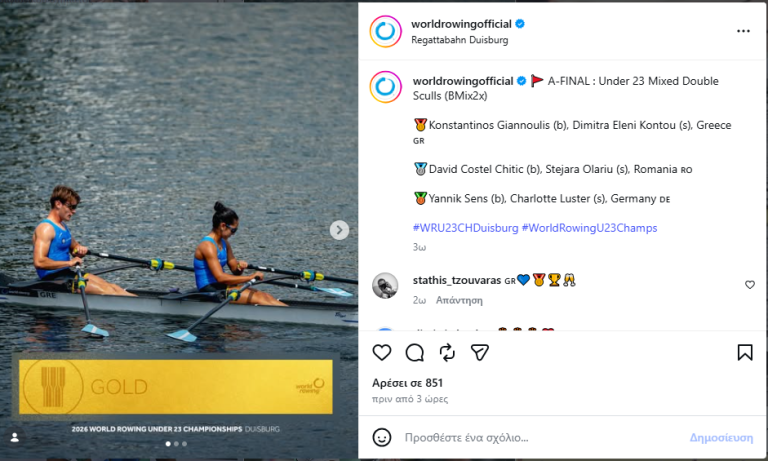Open worldrowingofficial profile picture in header

tap(385, 31)
